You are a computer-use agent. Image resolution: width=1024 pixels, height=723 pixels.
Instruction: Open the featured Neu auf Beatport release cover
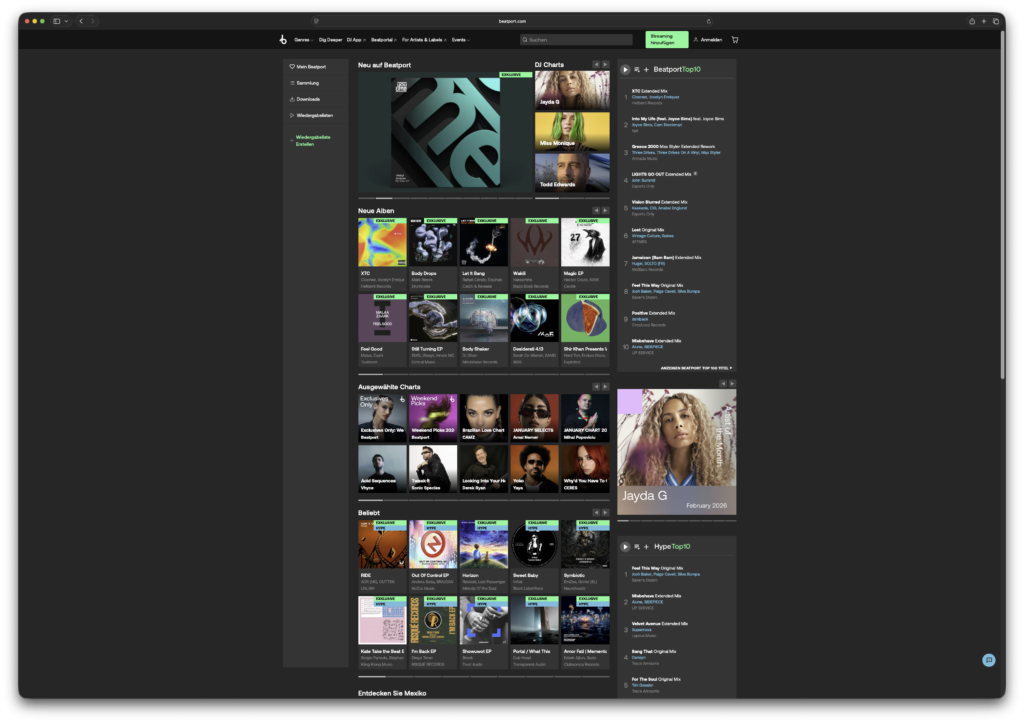[445, 133]
